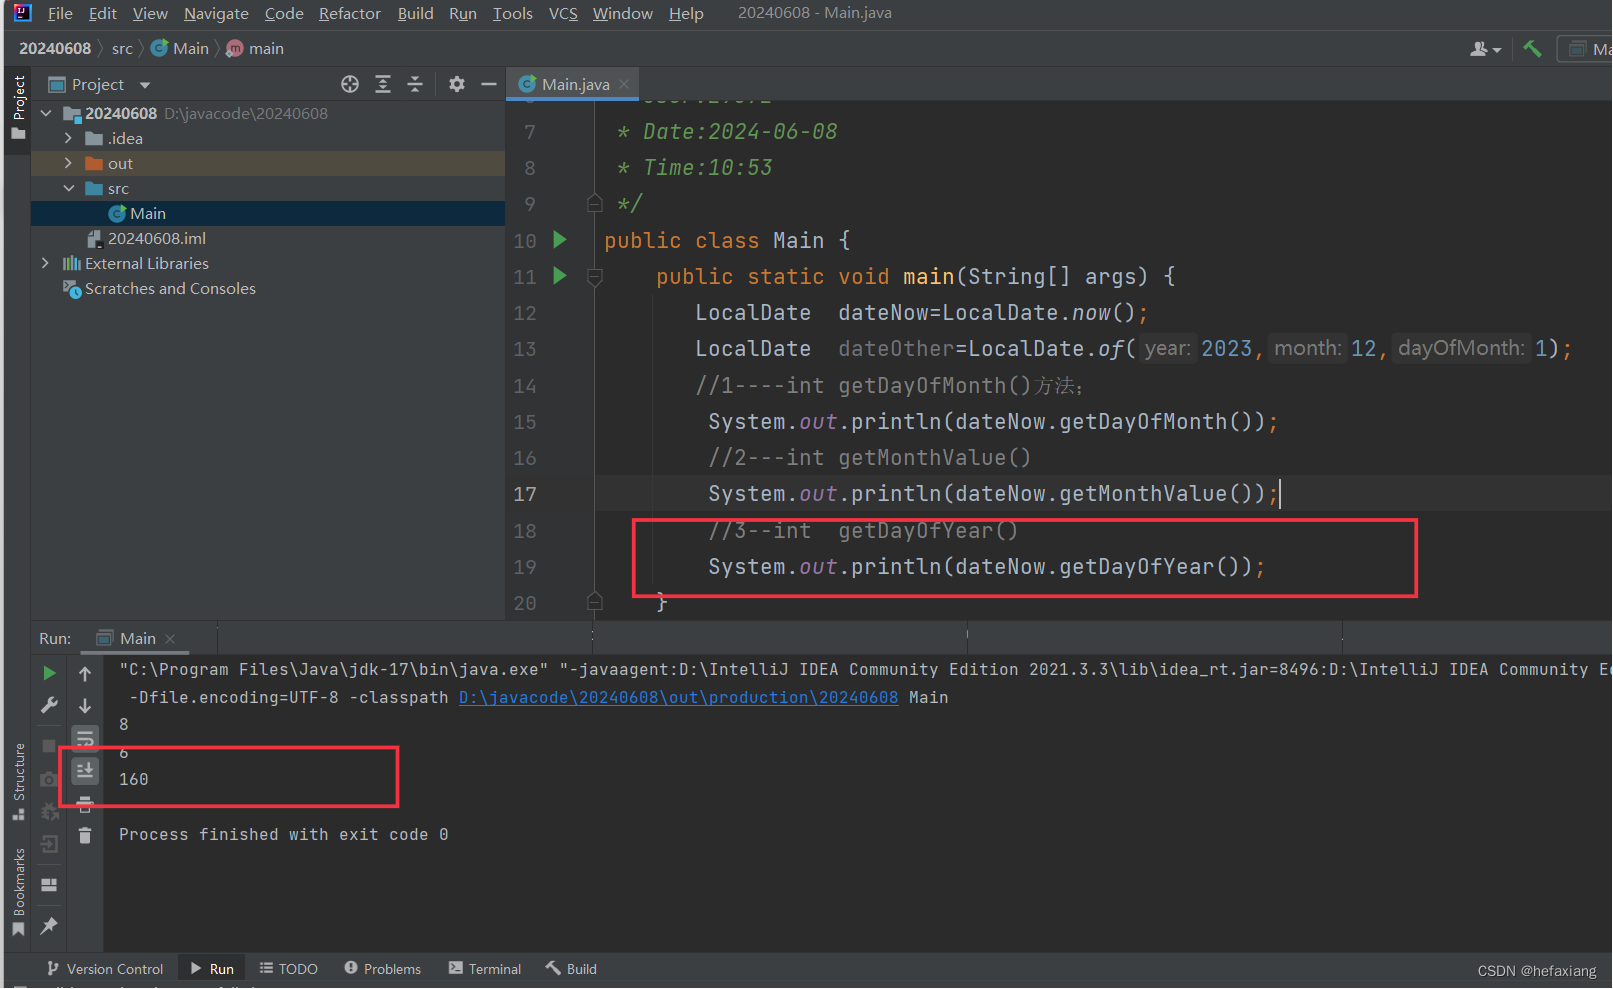Click the wrench icon in Run panel
Image resolution: width=1613 pixels, height=989 pixels.
click(x=49, y=705)
